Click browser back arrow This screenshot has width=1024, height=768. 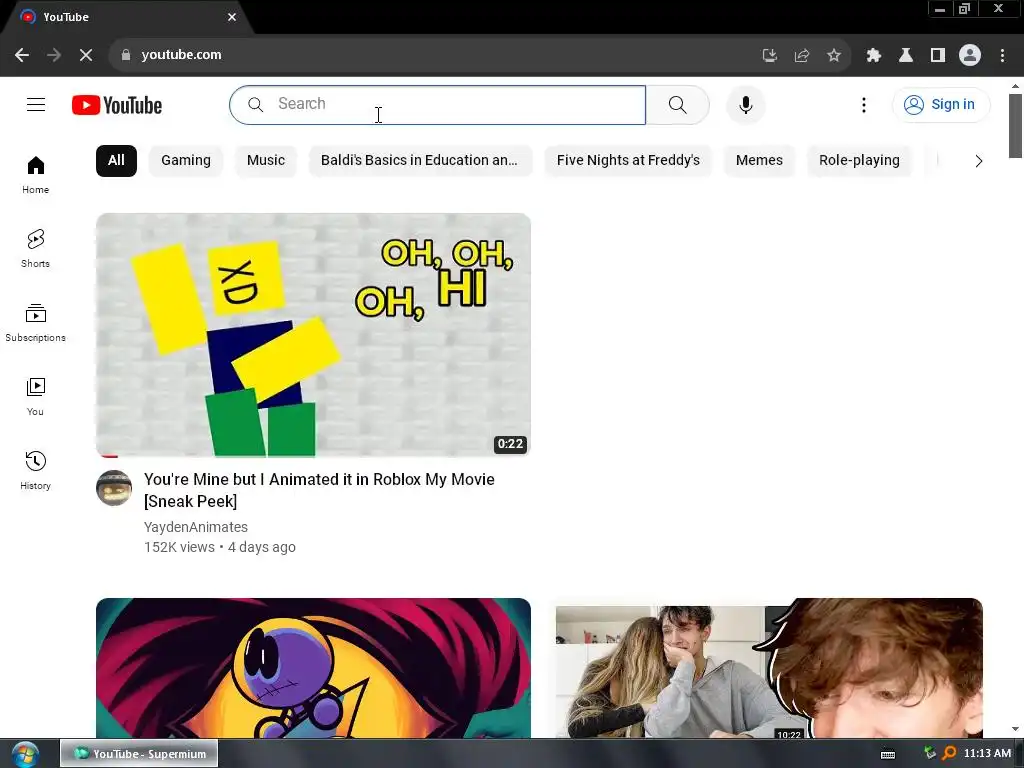click(x=22, y=55)
